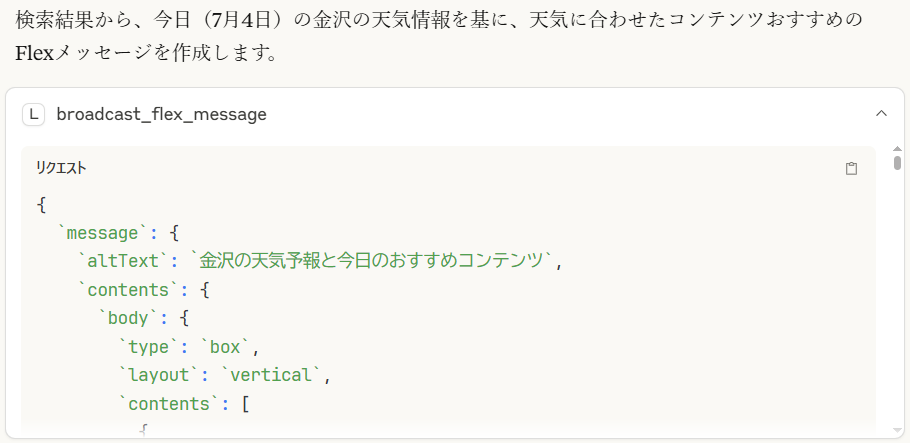Click the L tool icon beside broadcast_flex_message
910x443 pixels.
point(34,114)
